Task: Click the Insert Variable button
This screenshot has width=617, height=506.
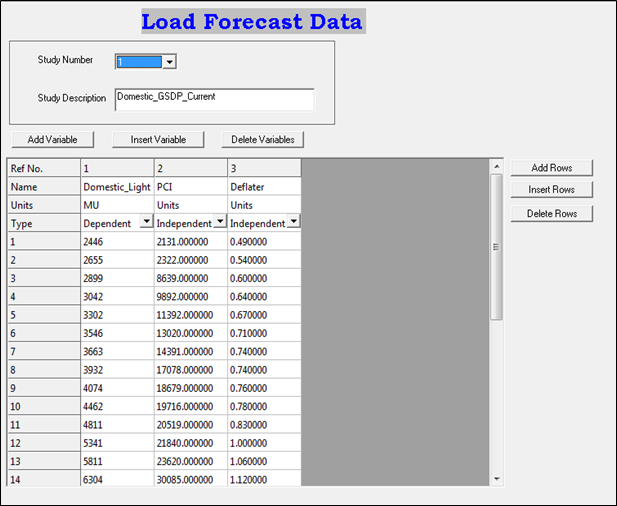Action: click(x=158, y=140)
